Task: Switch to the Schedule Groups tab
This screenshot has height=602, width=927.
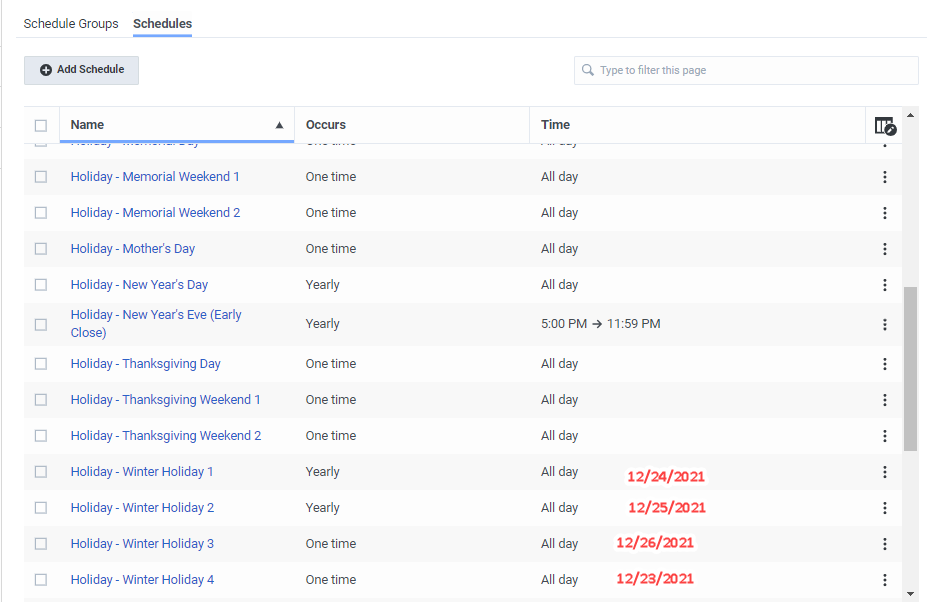Action: 71,24
